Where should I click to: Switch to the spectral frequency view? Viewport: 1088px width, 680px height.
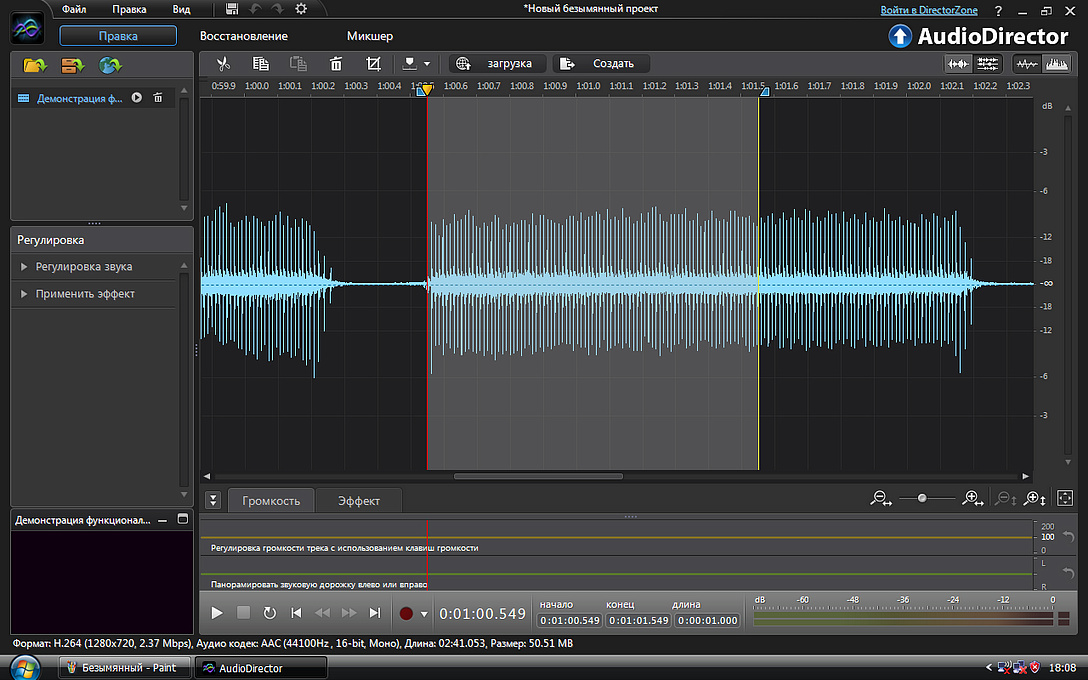point(1056,64)
